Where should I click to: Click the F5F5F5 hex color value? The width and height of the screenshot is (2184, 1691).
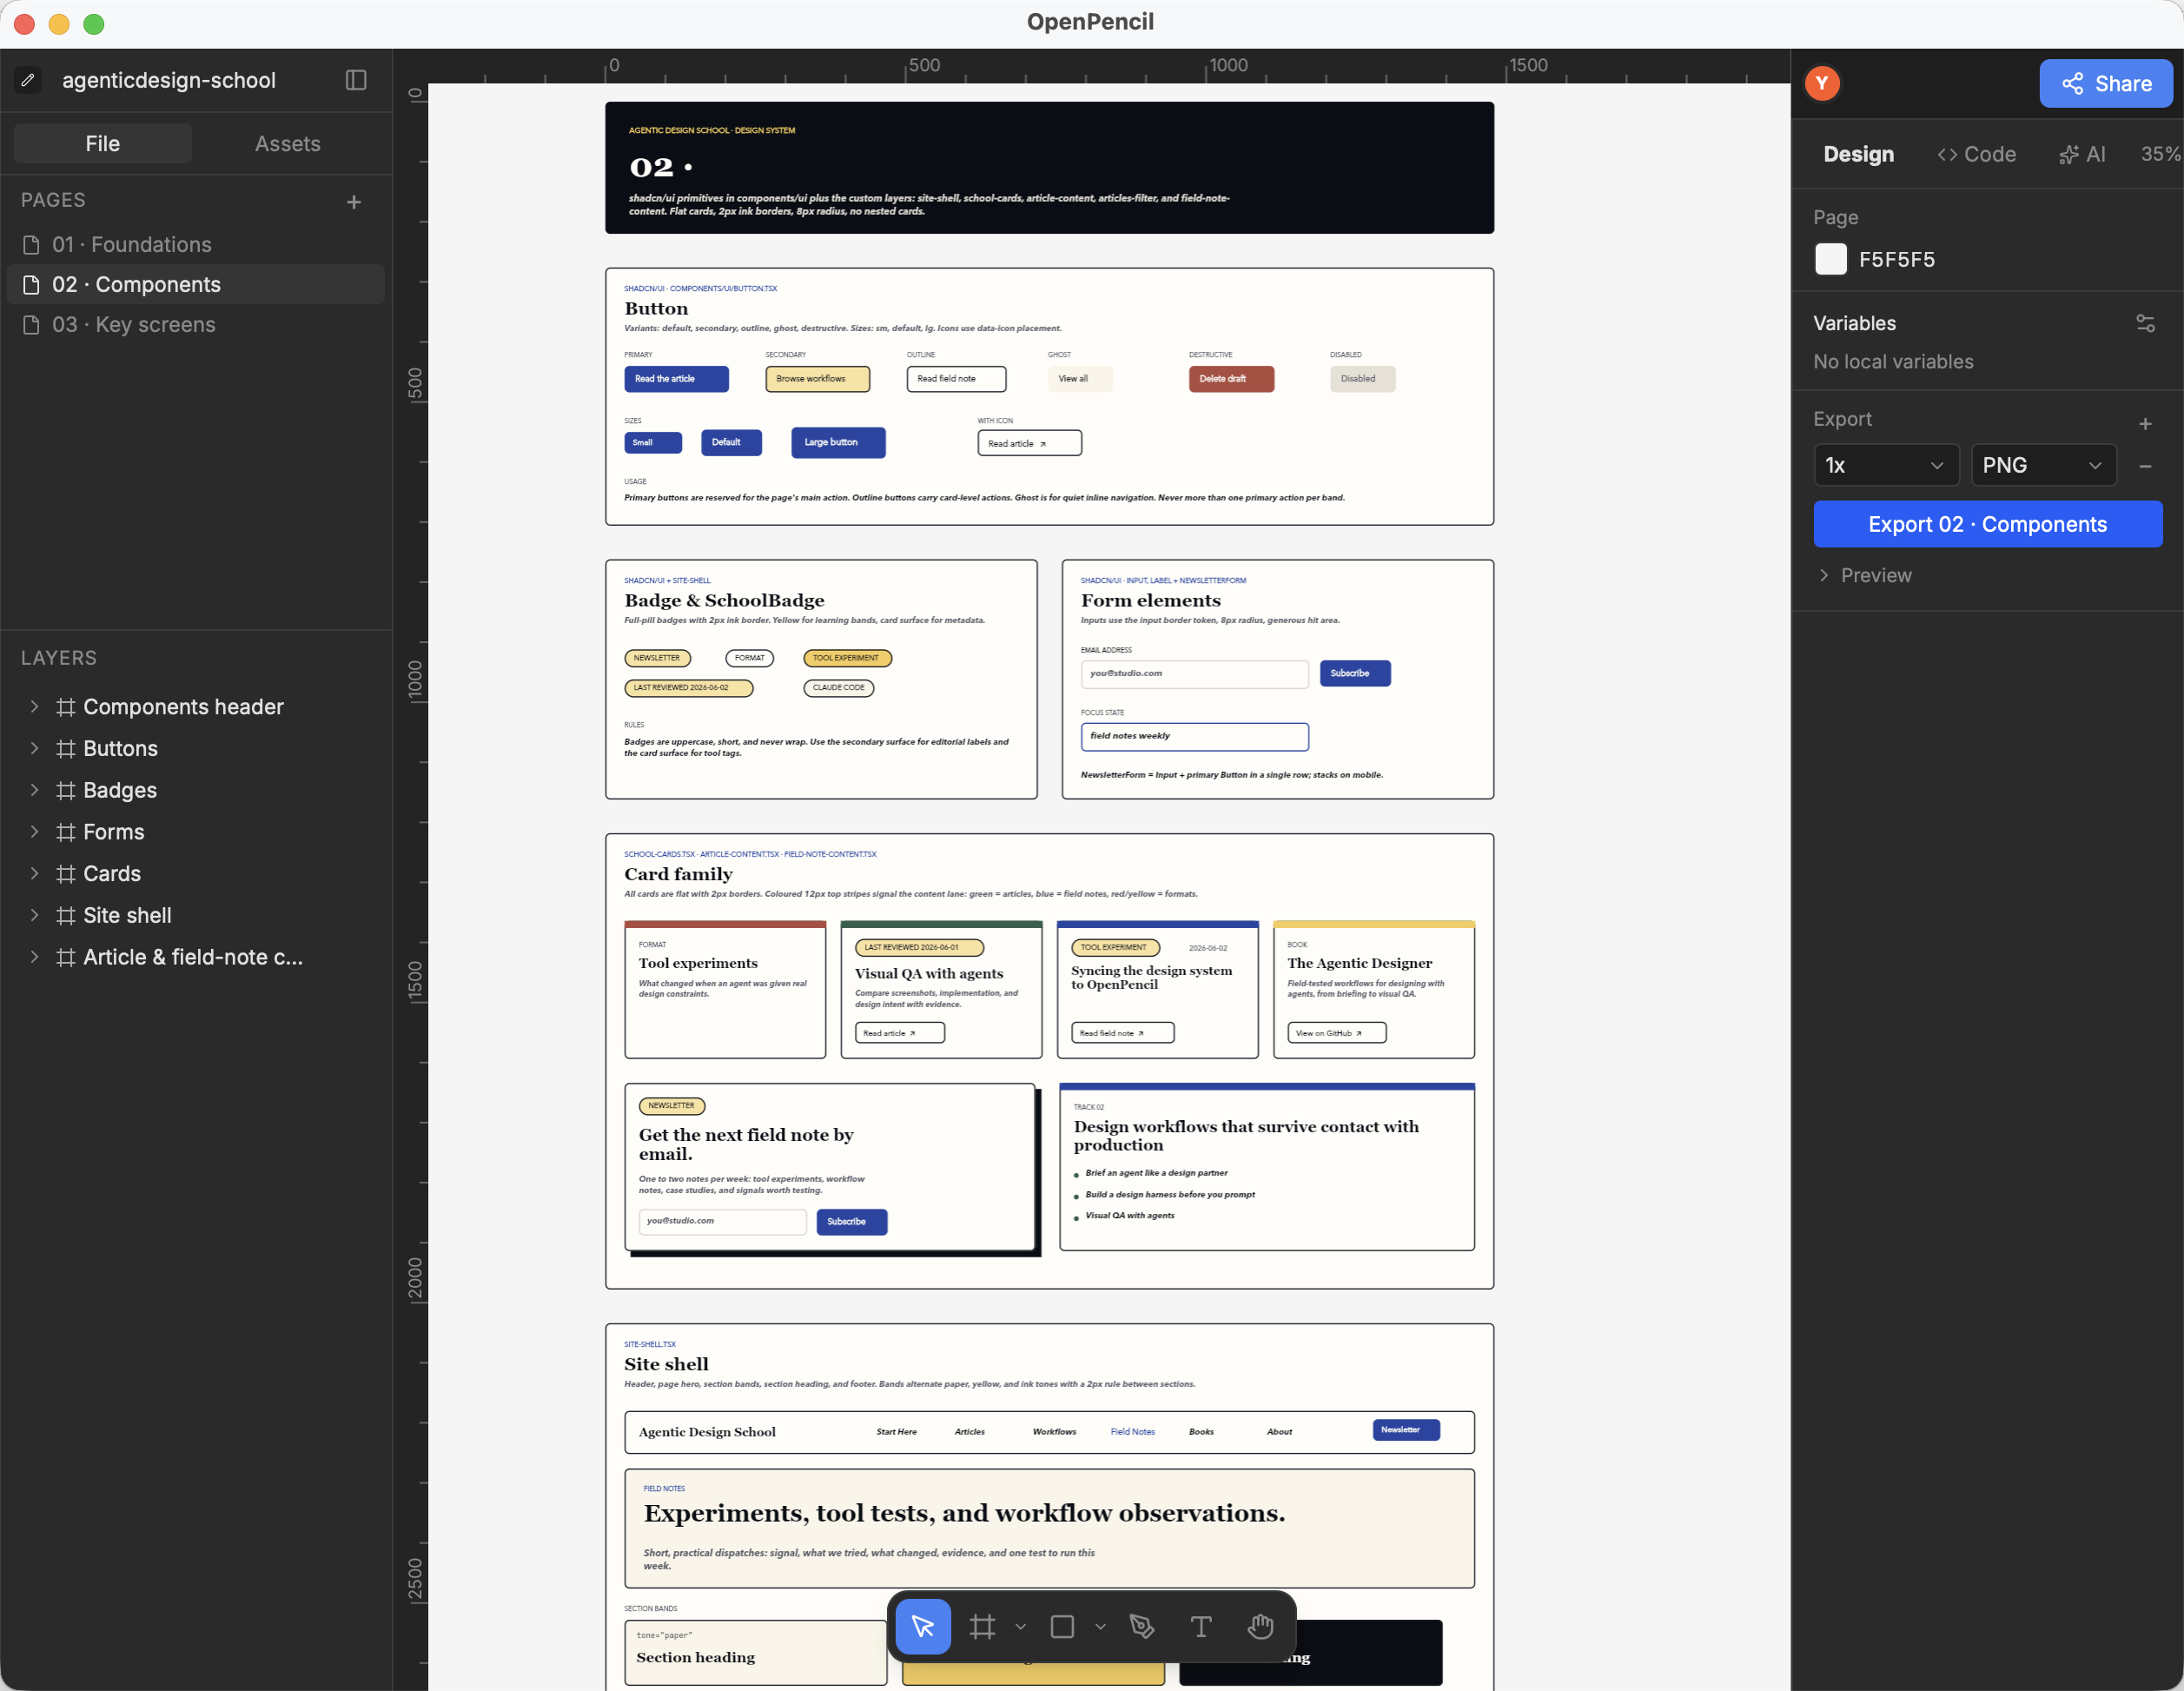pos(1897,260)
